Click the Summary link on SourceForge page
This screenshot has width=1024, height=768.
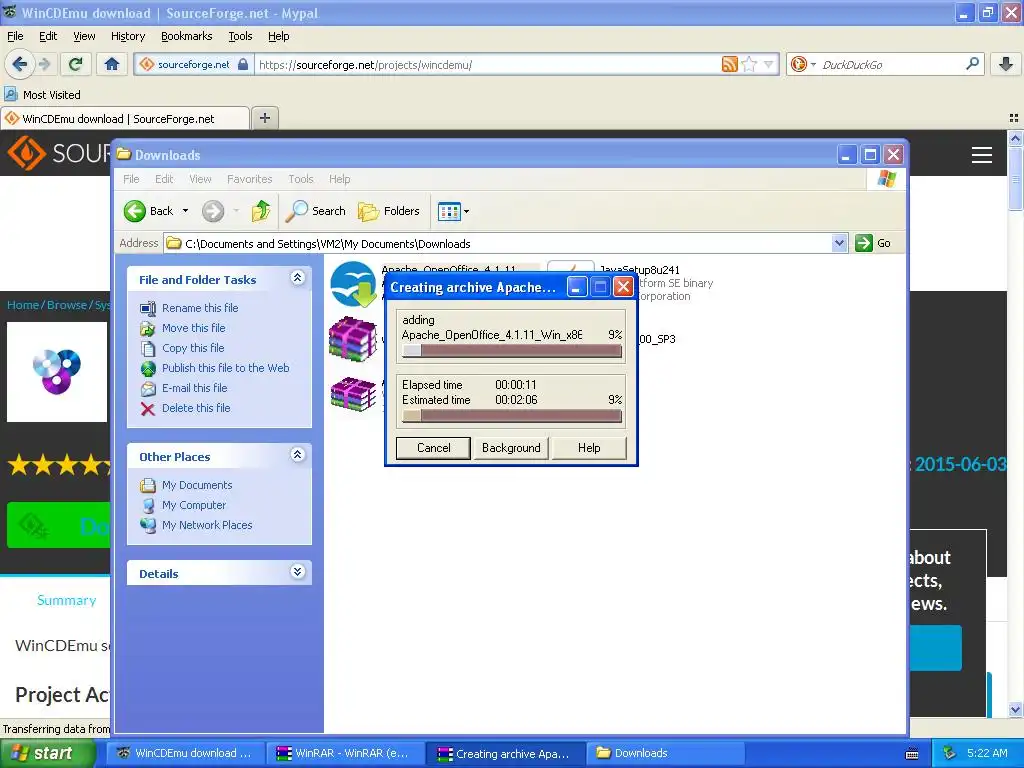click(67, 600)
